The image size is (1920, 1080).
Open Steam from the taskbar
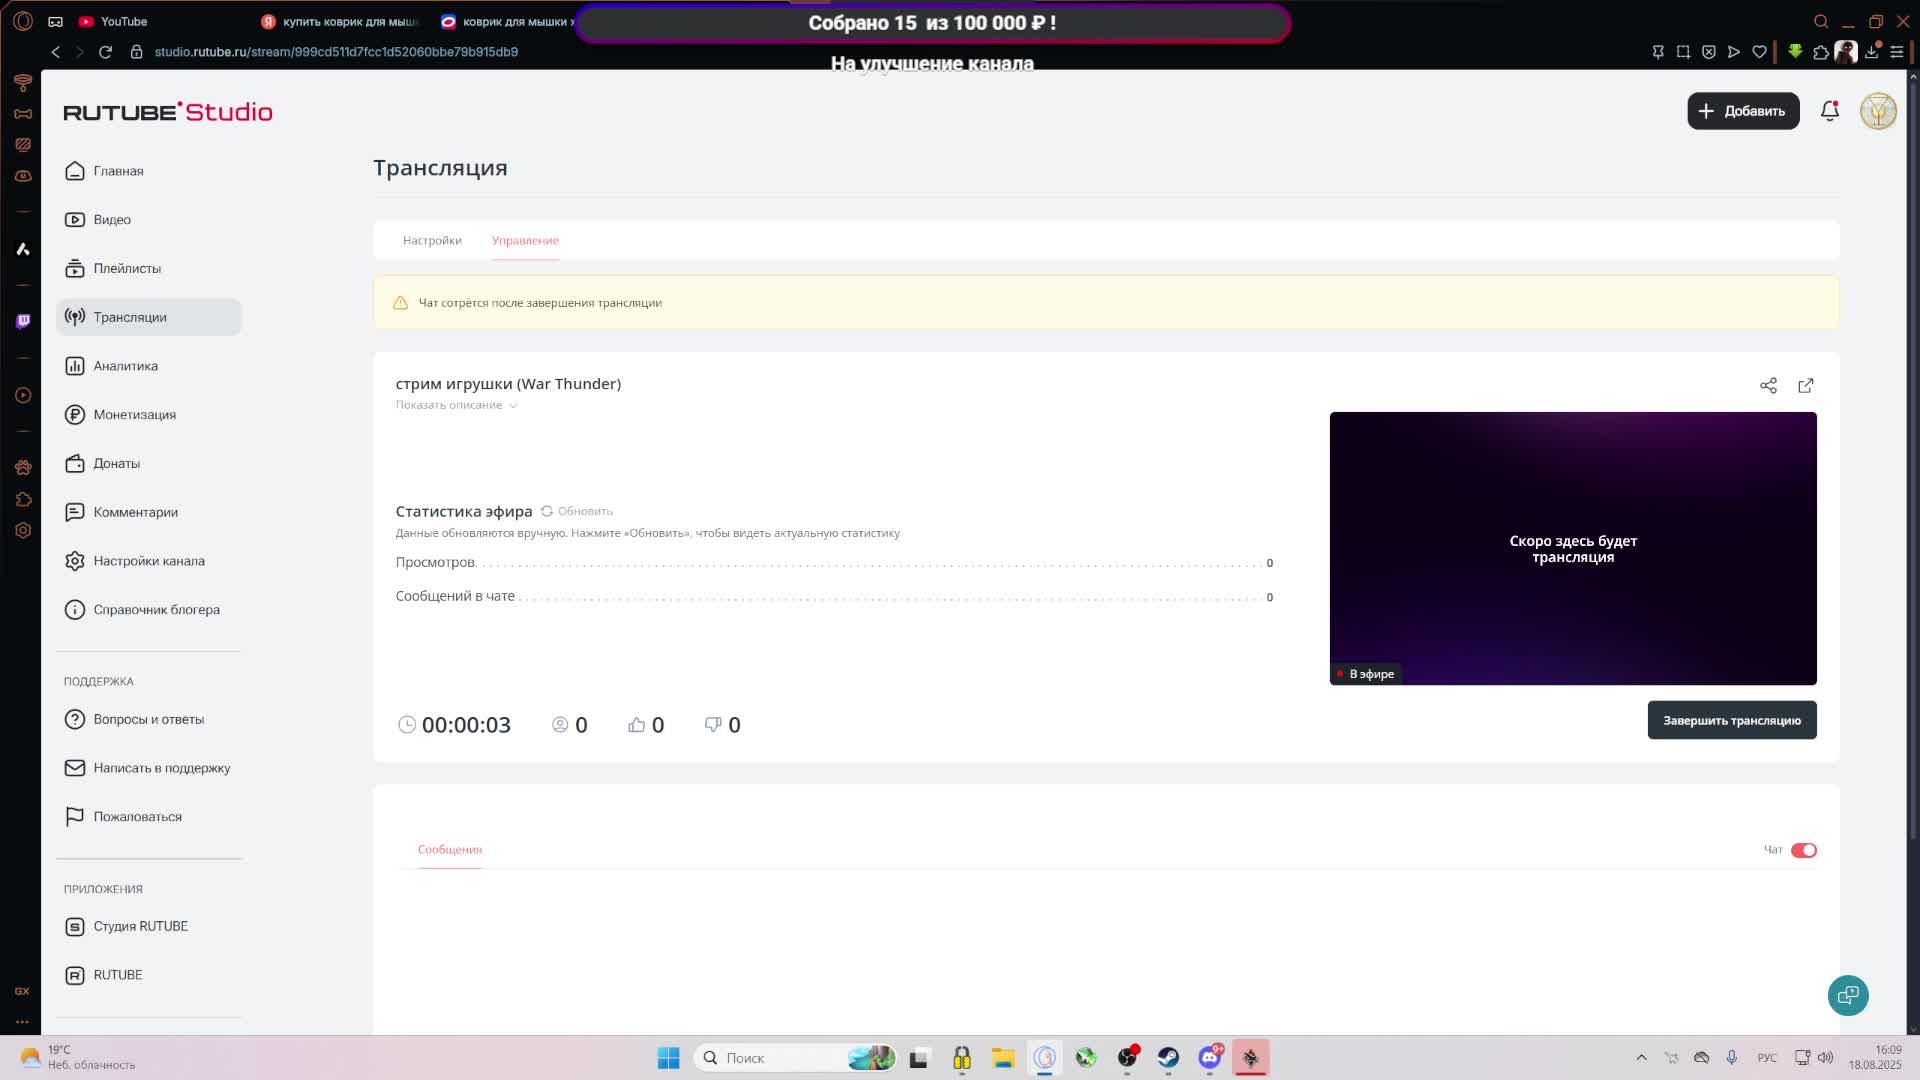pyautogui.click(x=1168, y=1058)
